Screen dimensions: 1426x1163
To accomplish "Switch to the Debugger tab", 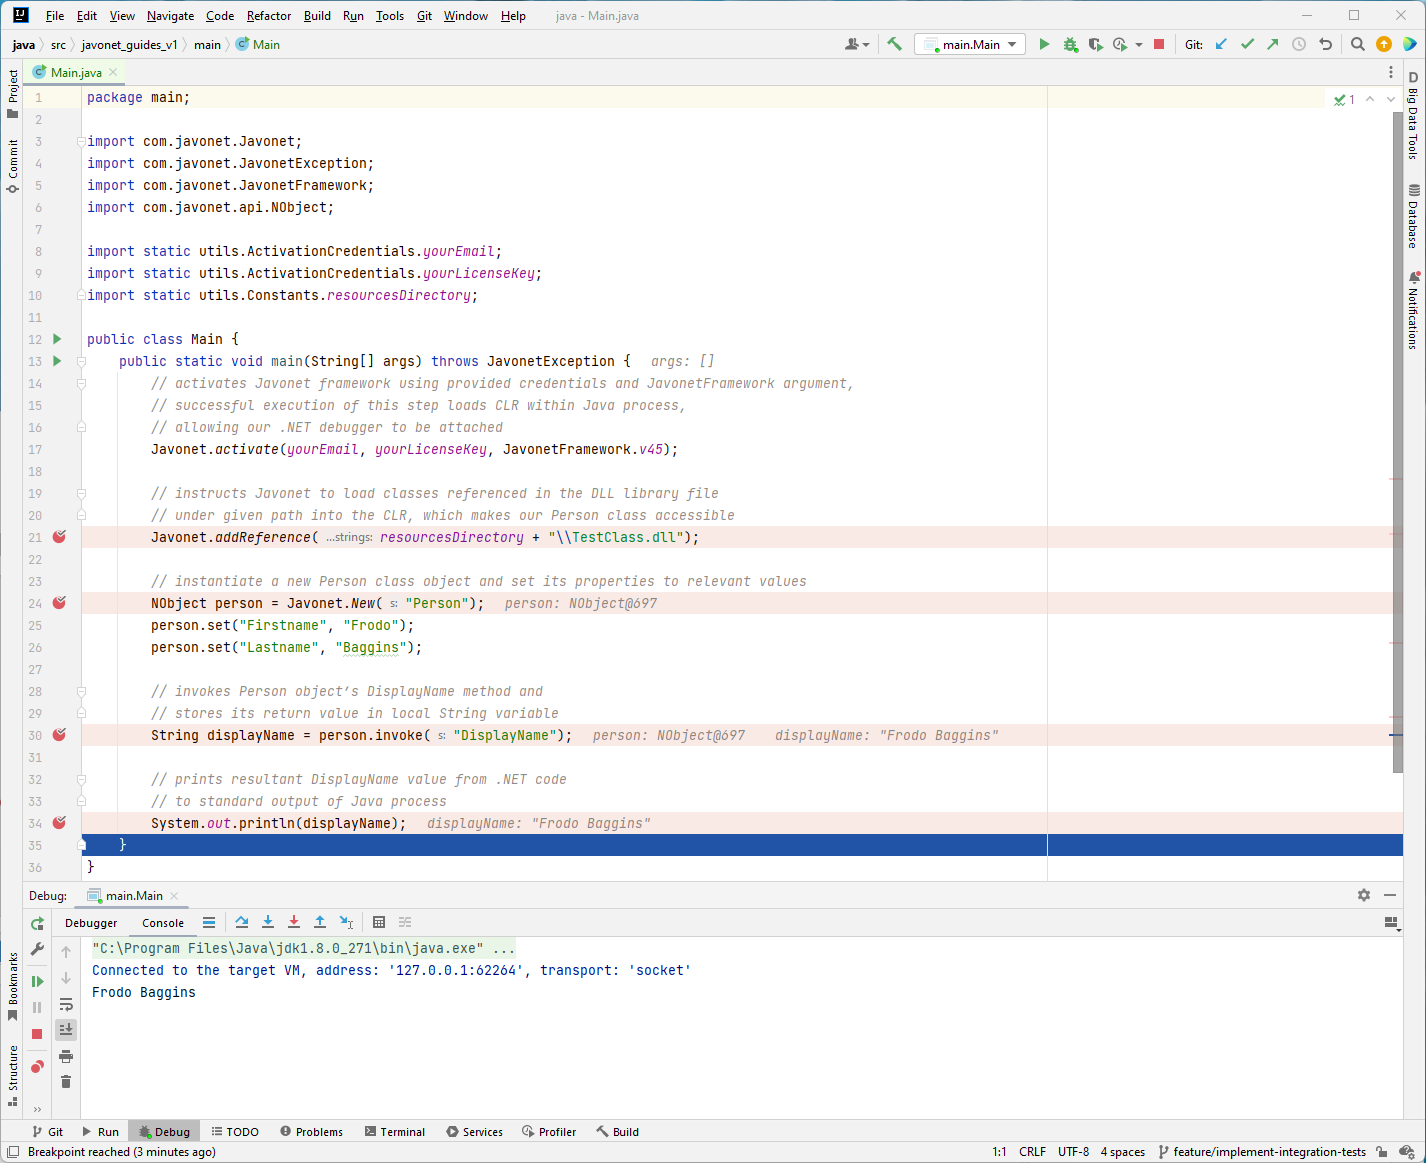I will [x=91, y=923].
